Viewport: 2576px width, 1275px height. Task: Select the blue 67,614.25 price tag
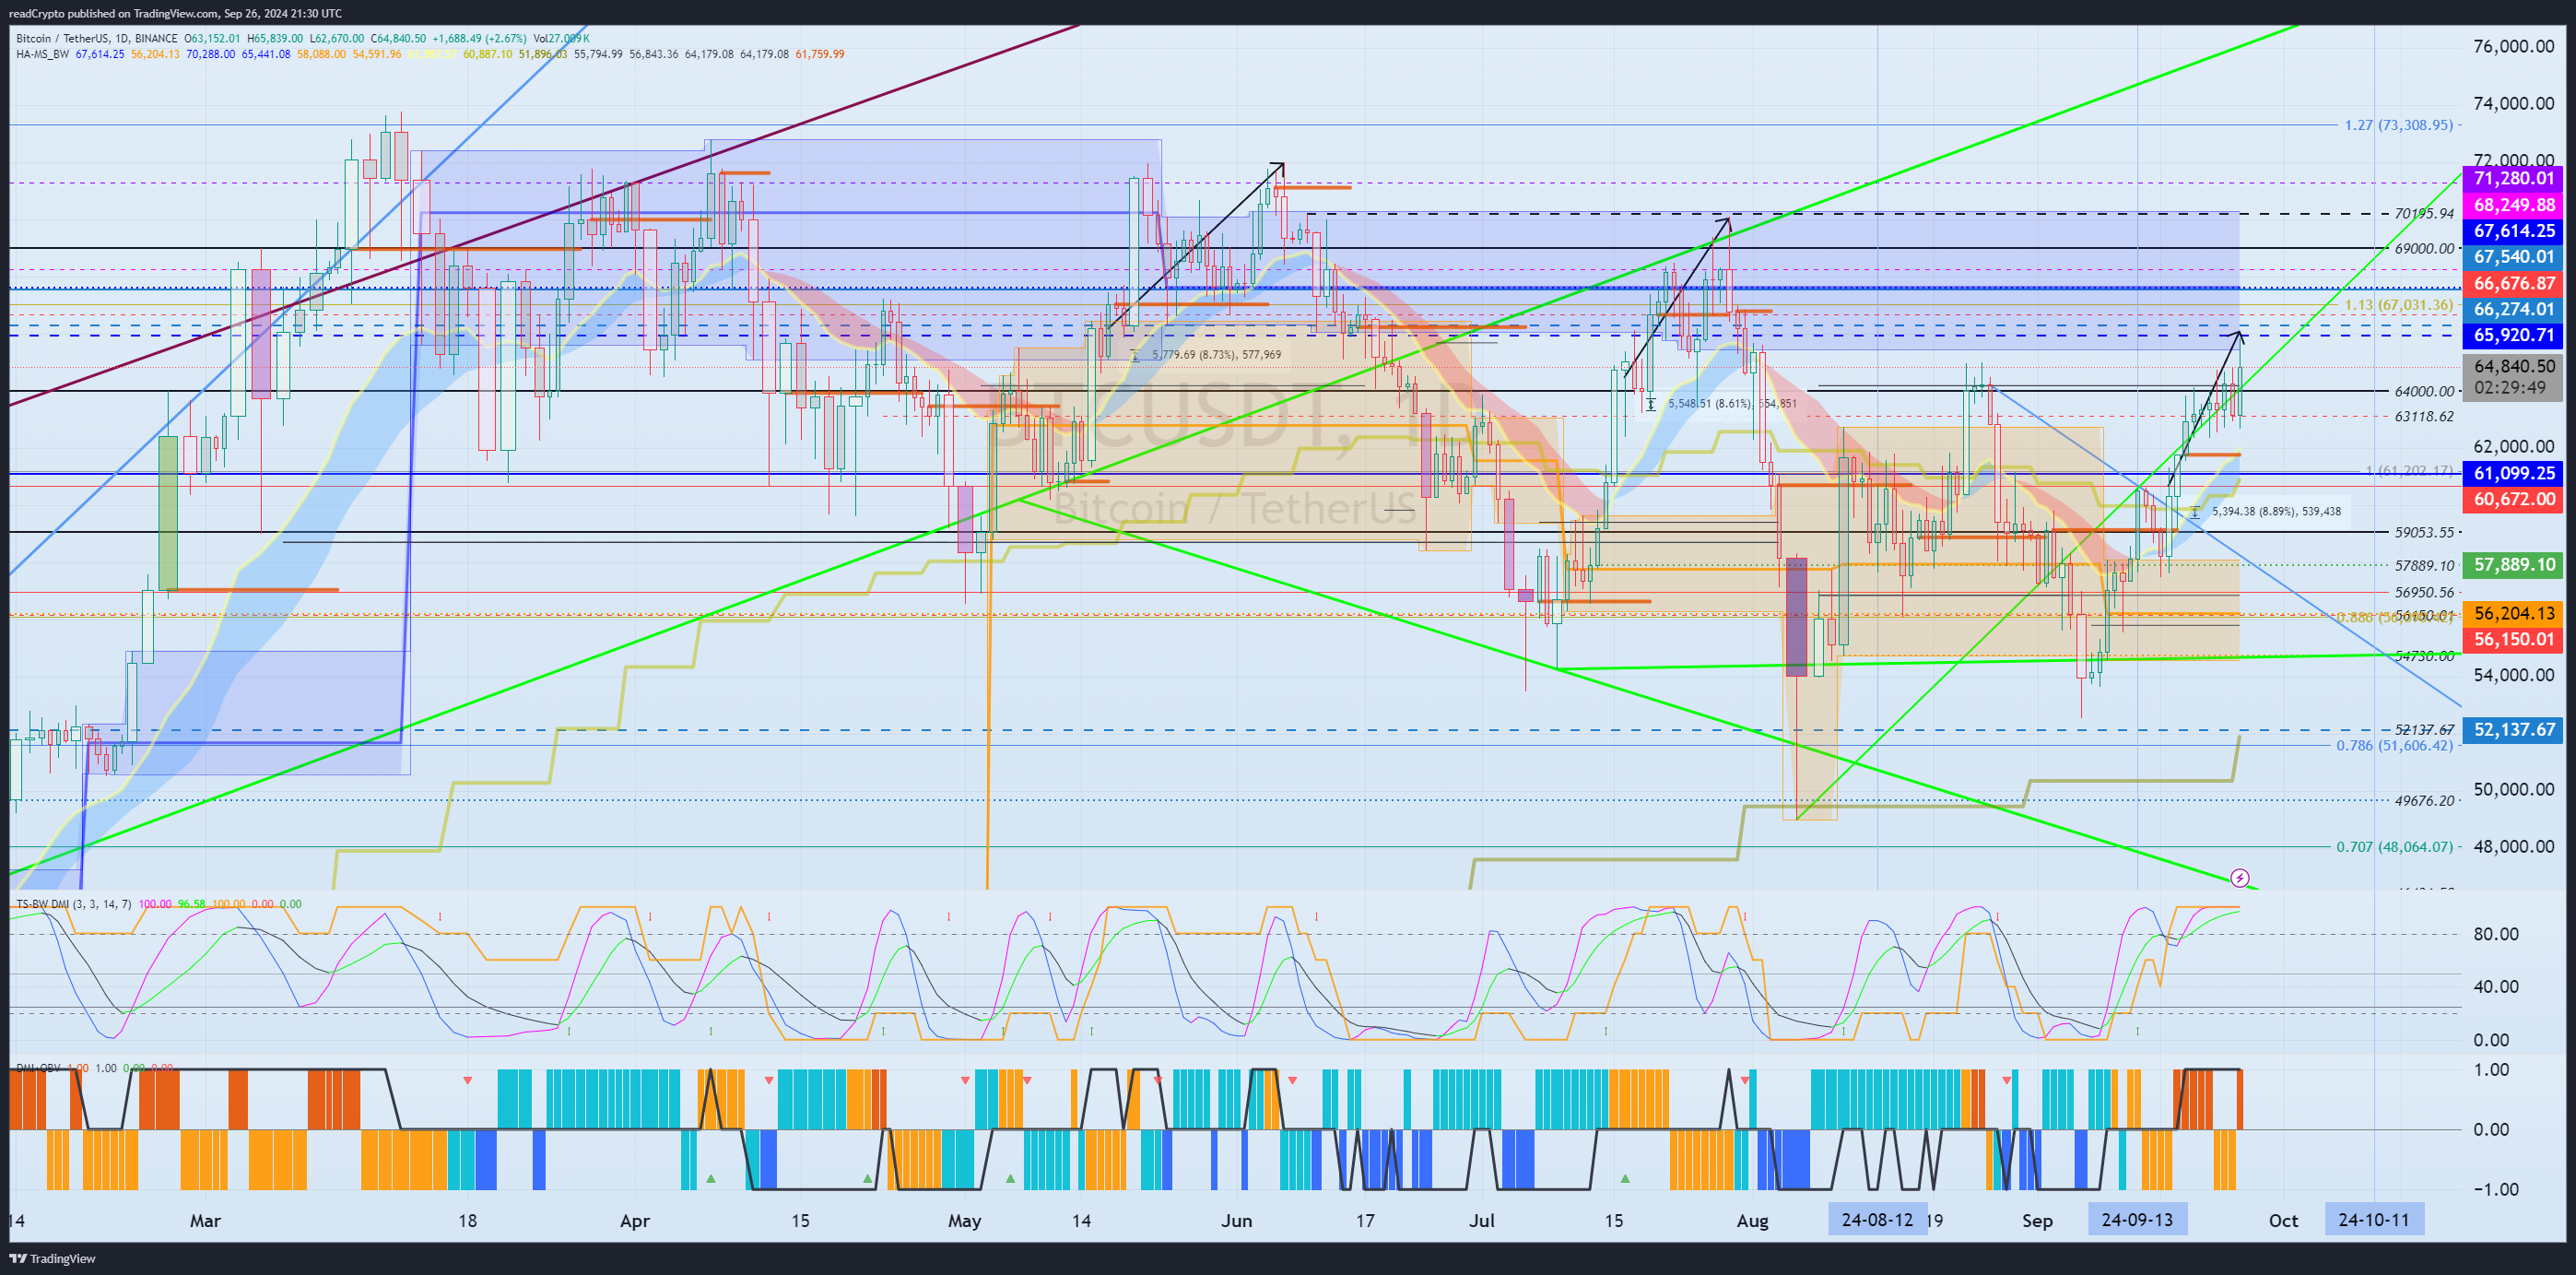click(2513, 231)
